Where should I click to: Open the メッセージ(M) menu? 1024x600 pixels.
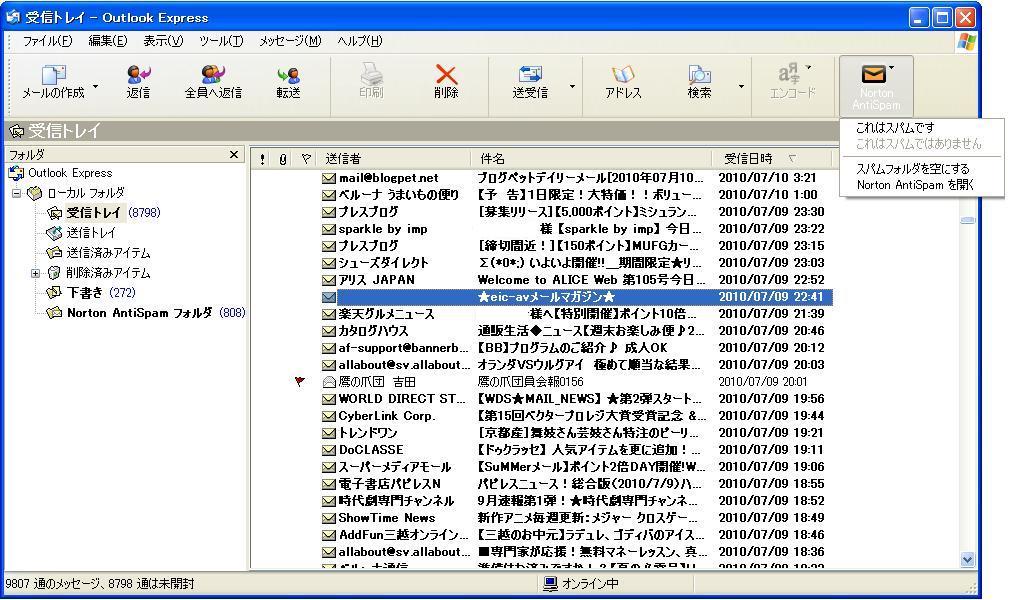pyautogui.click(x=290, y=41)
